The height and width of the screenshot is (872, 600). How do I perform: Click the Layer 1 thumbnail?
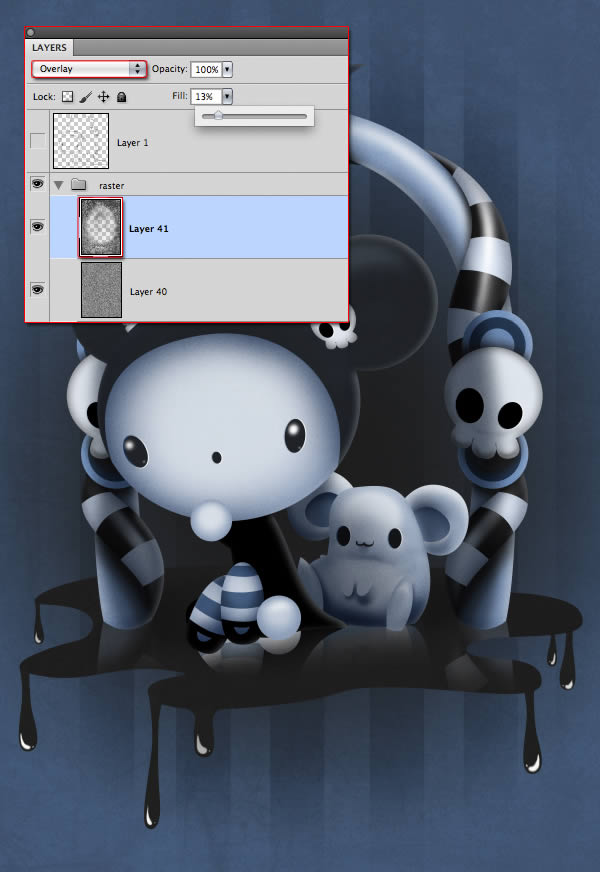[81, 141]
